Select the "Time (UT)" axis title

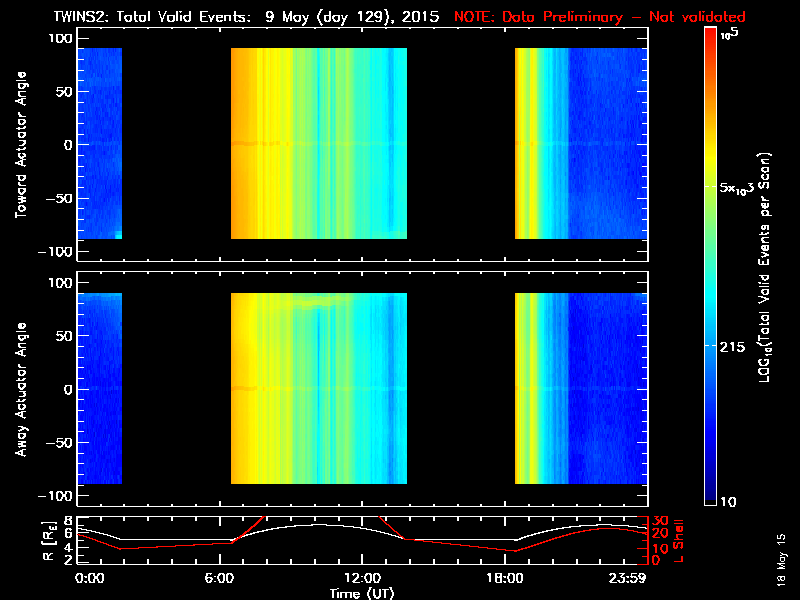[362, 593]
